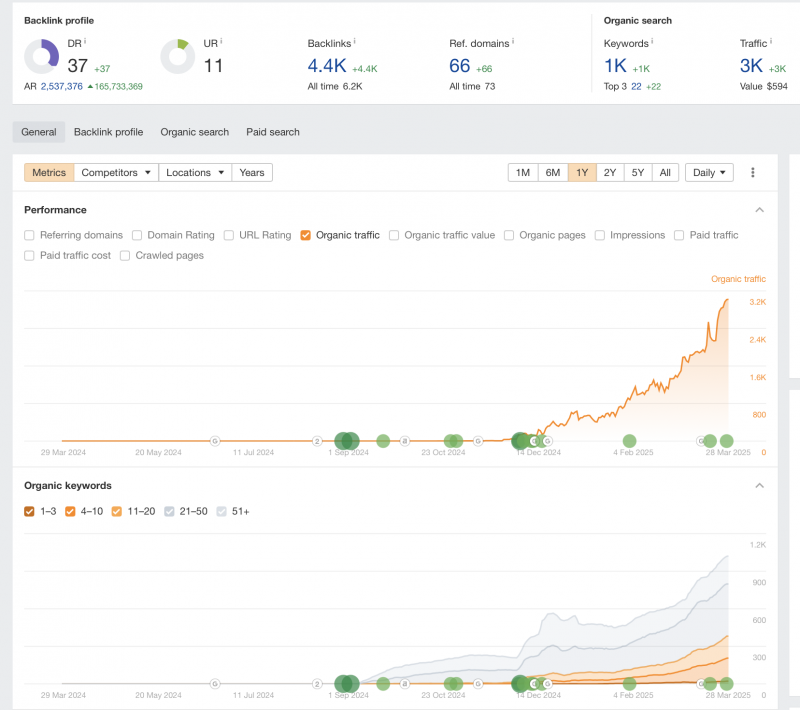The width and height of the screenshot is (800, 710).
Task: Uncheck the Organic traffic checkbox
Action: (306, 236)
